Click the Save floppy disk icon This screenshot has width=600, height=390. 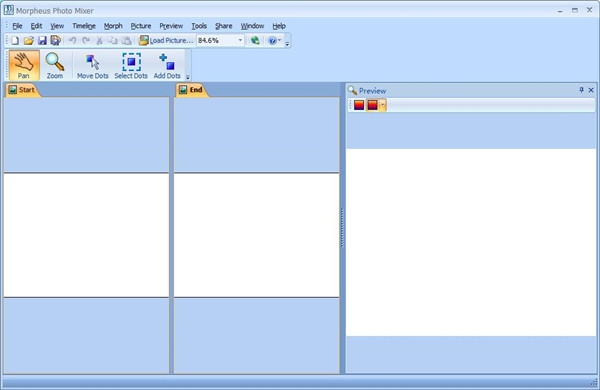click(42, 40)
